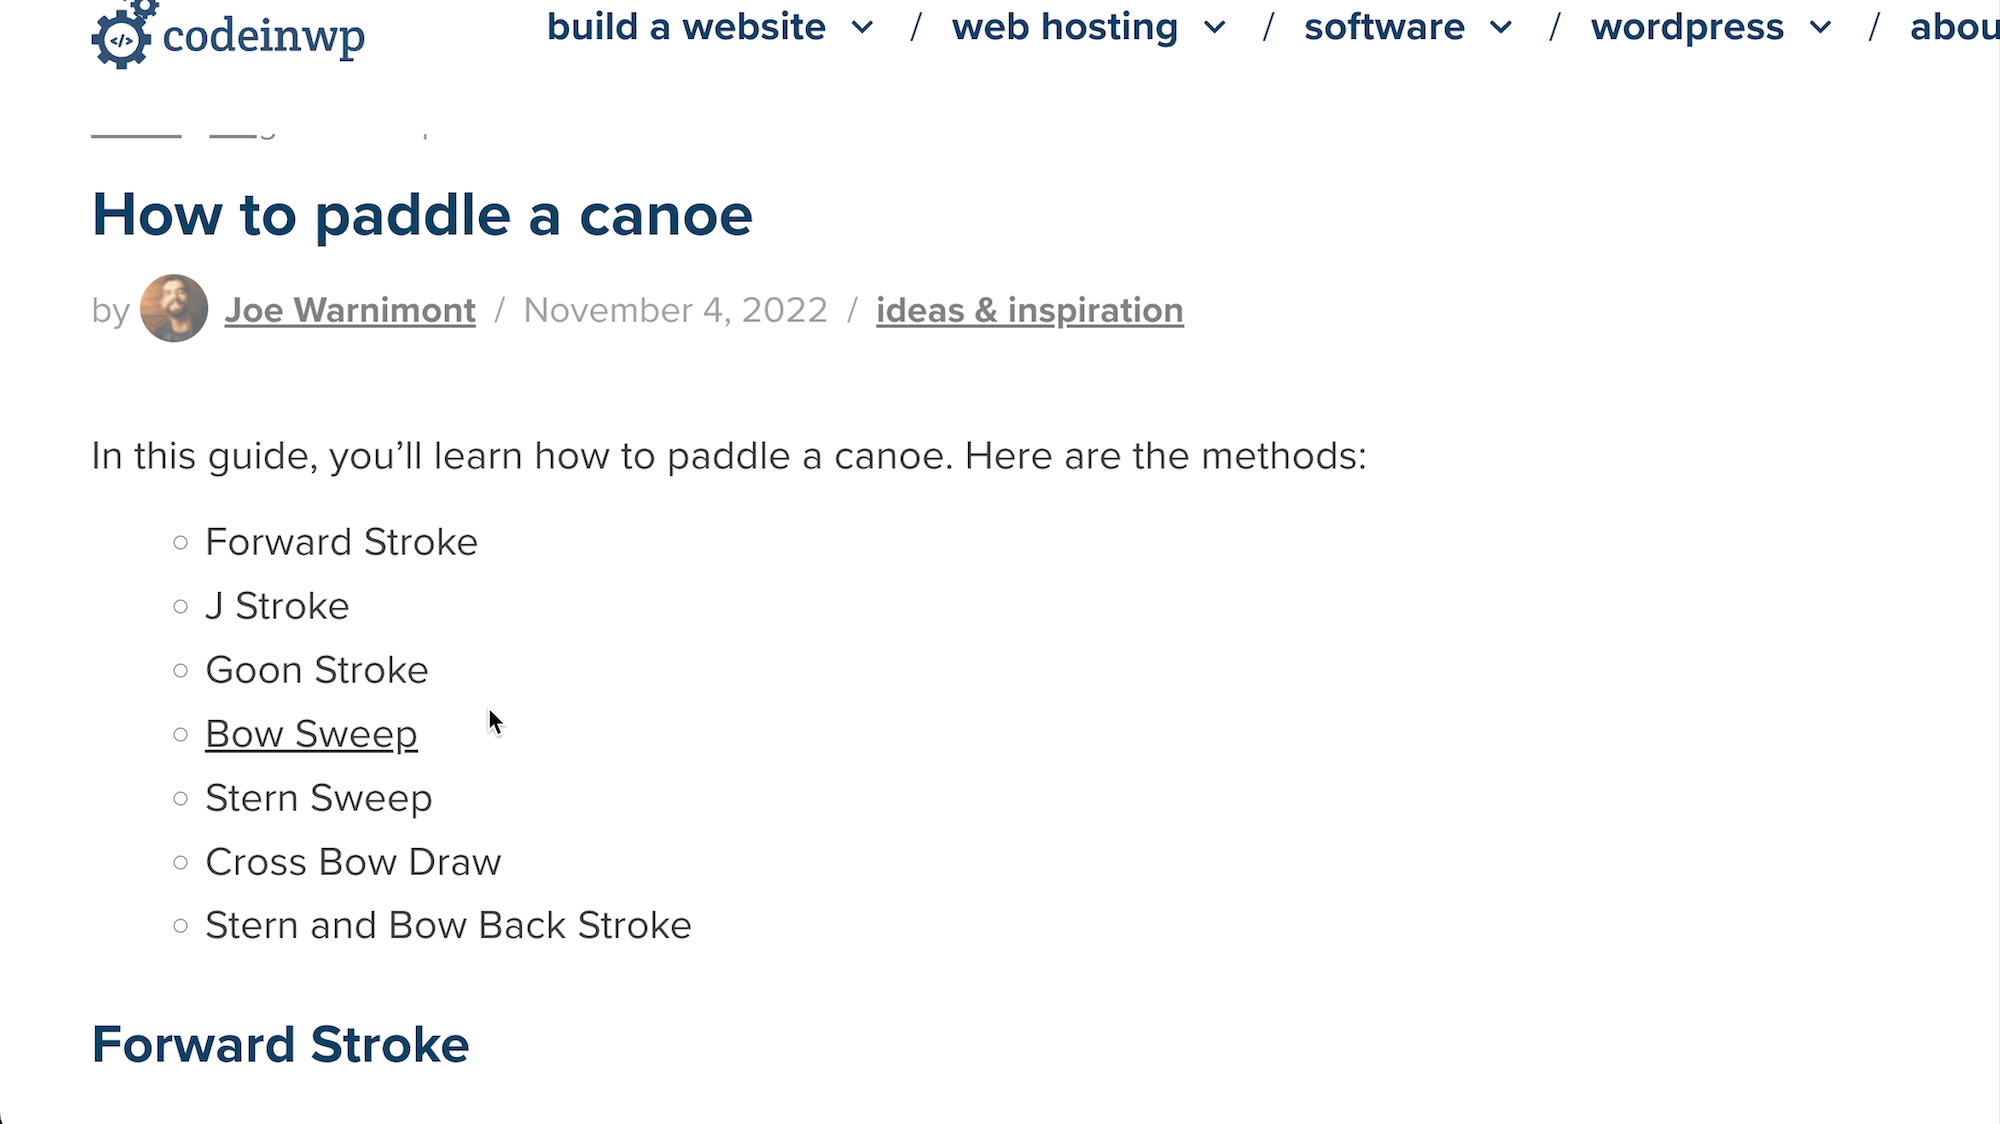Image resolution: width=2000 pixels, height=1124 pixels.
Task: Click the author avatar thumbnail
Action: pos(174,308)
